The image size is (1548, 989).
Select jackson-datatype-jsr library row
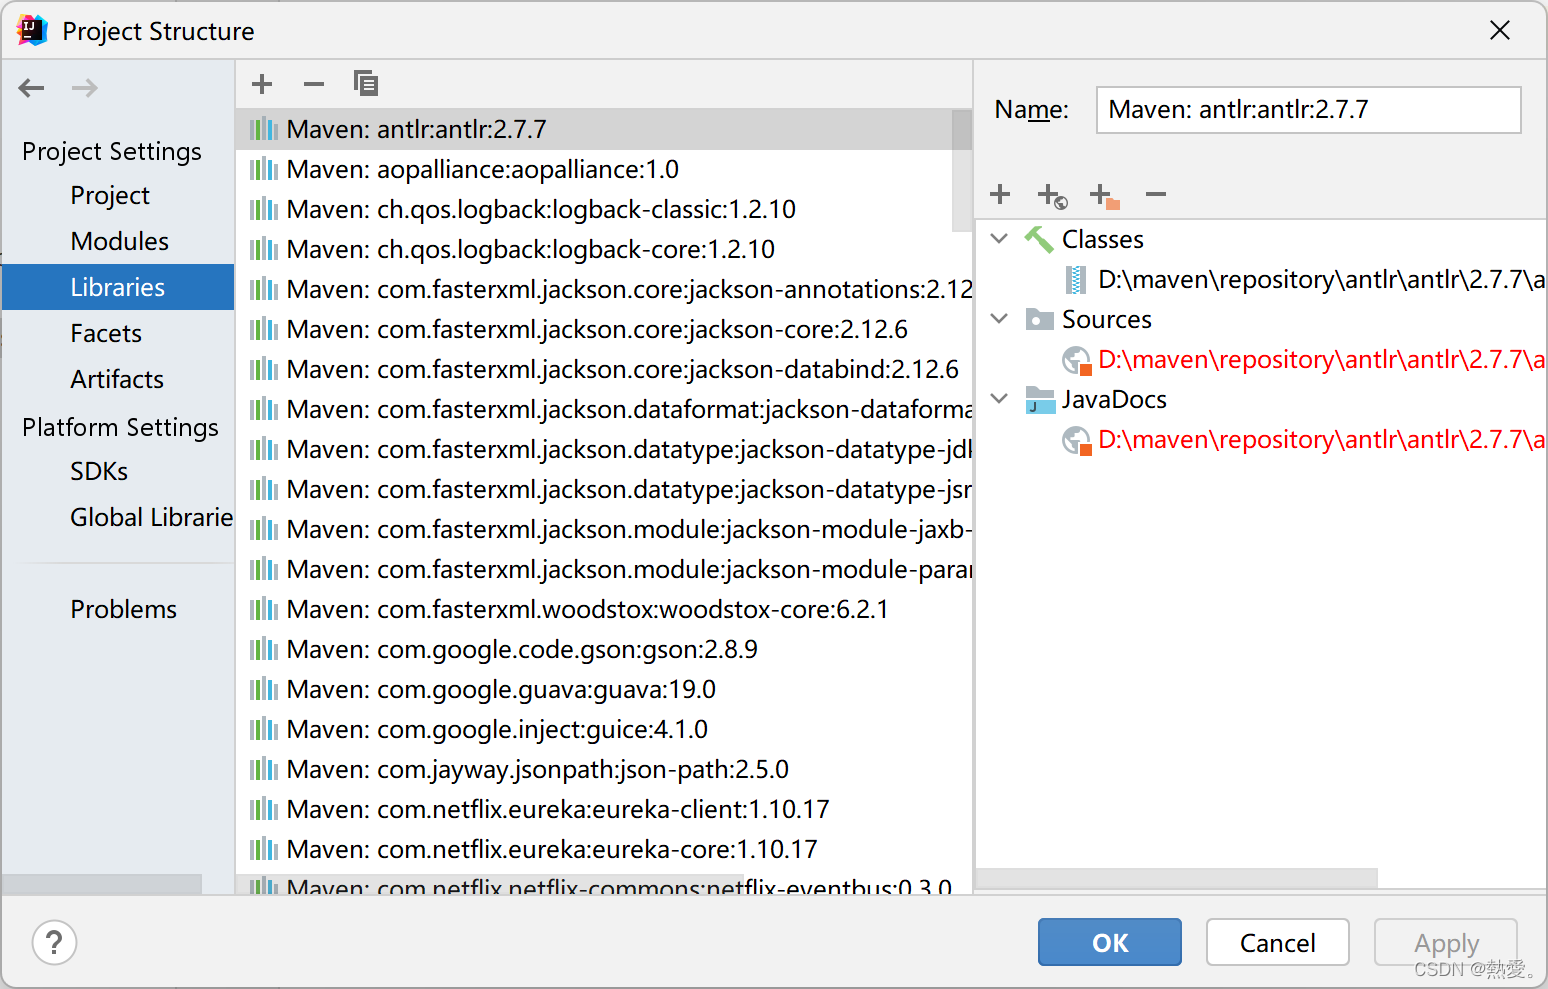coord(604,489)
